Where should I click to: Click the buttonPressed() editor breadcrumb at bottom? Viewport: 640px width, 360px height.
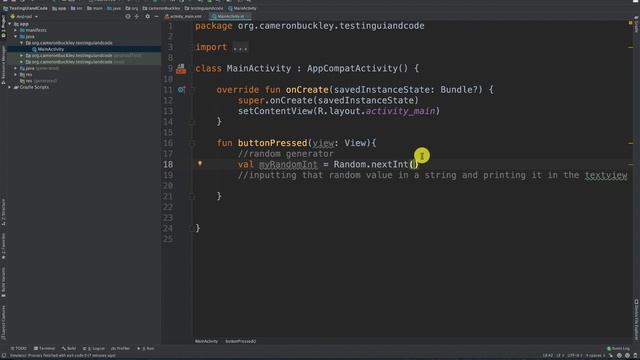point(241,341)
